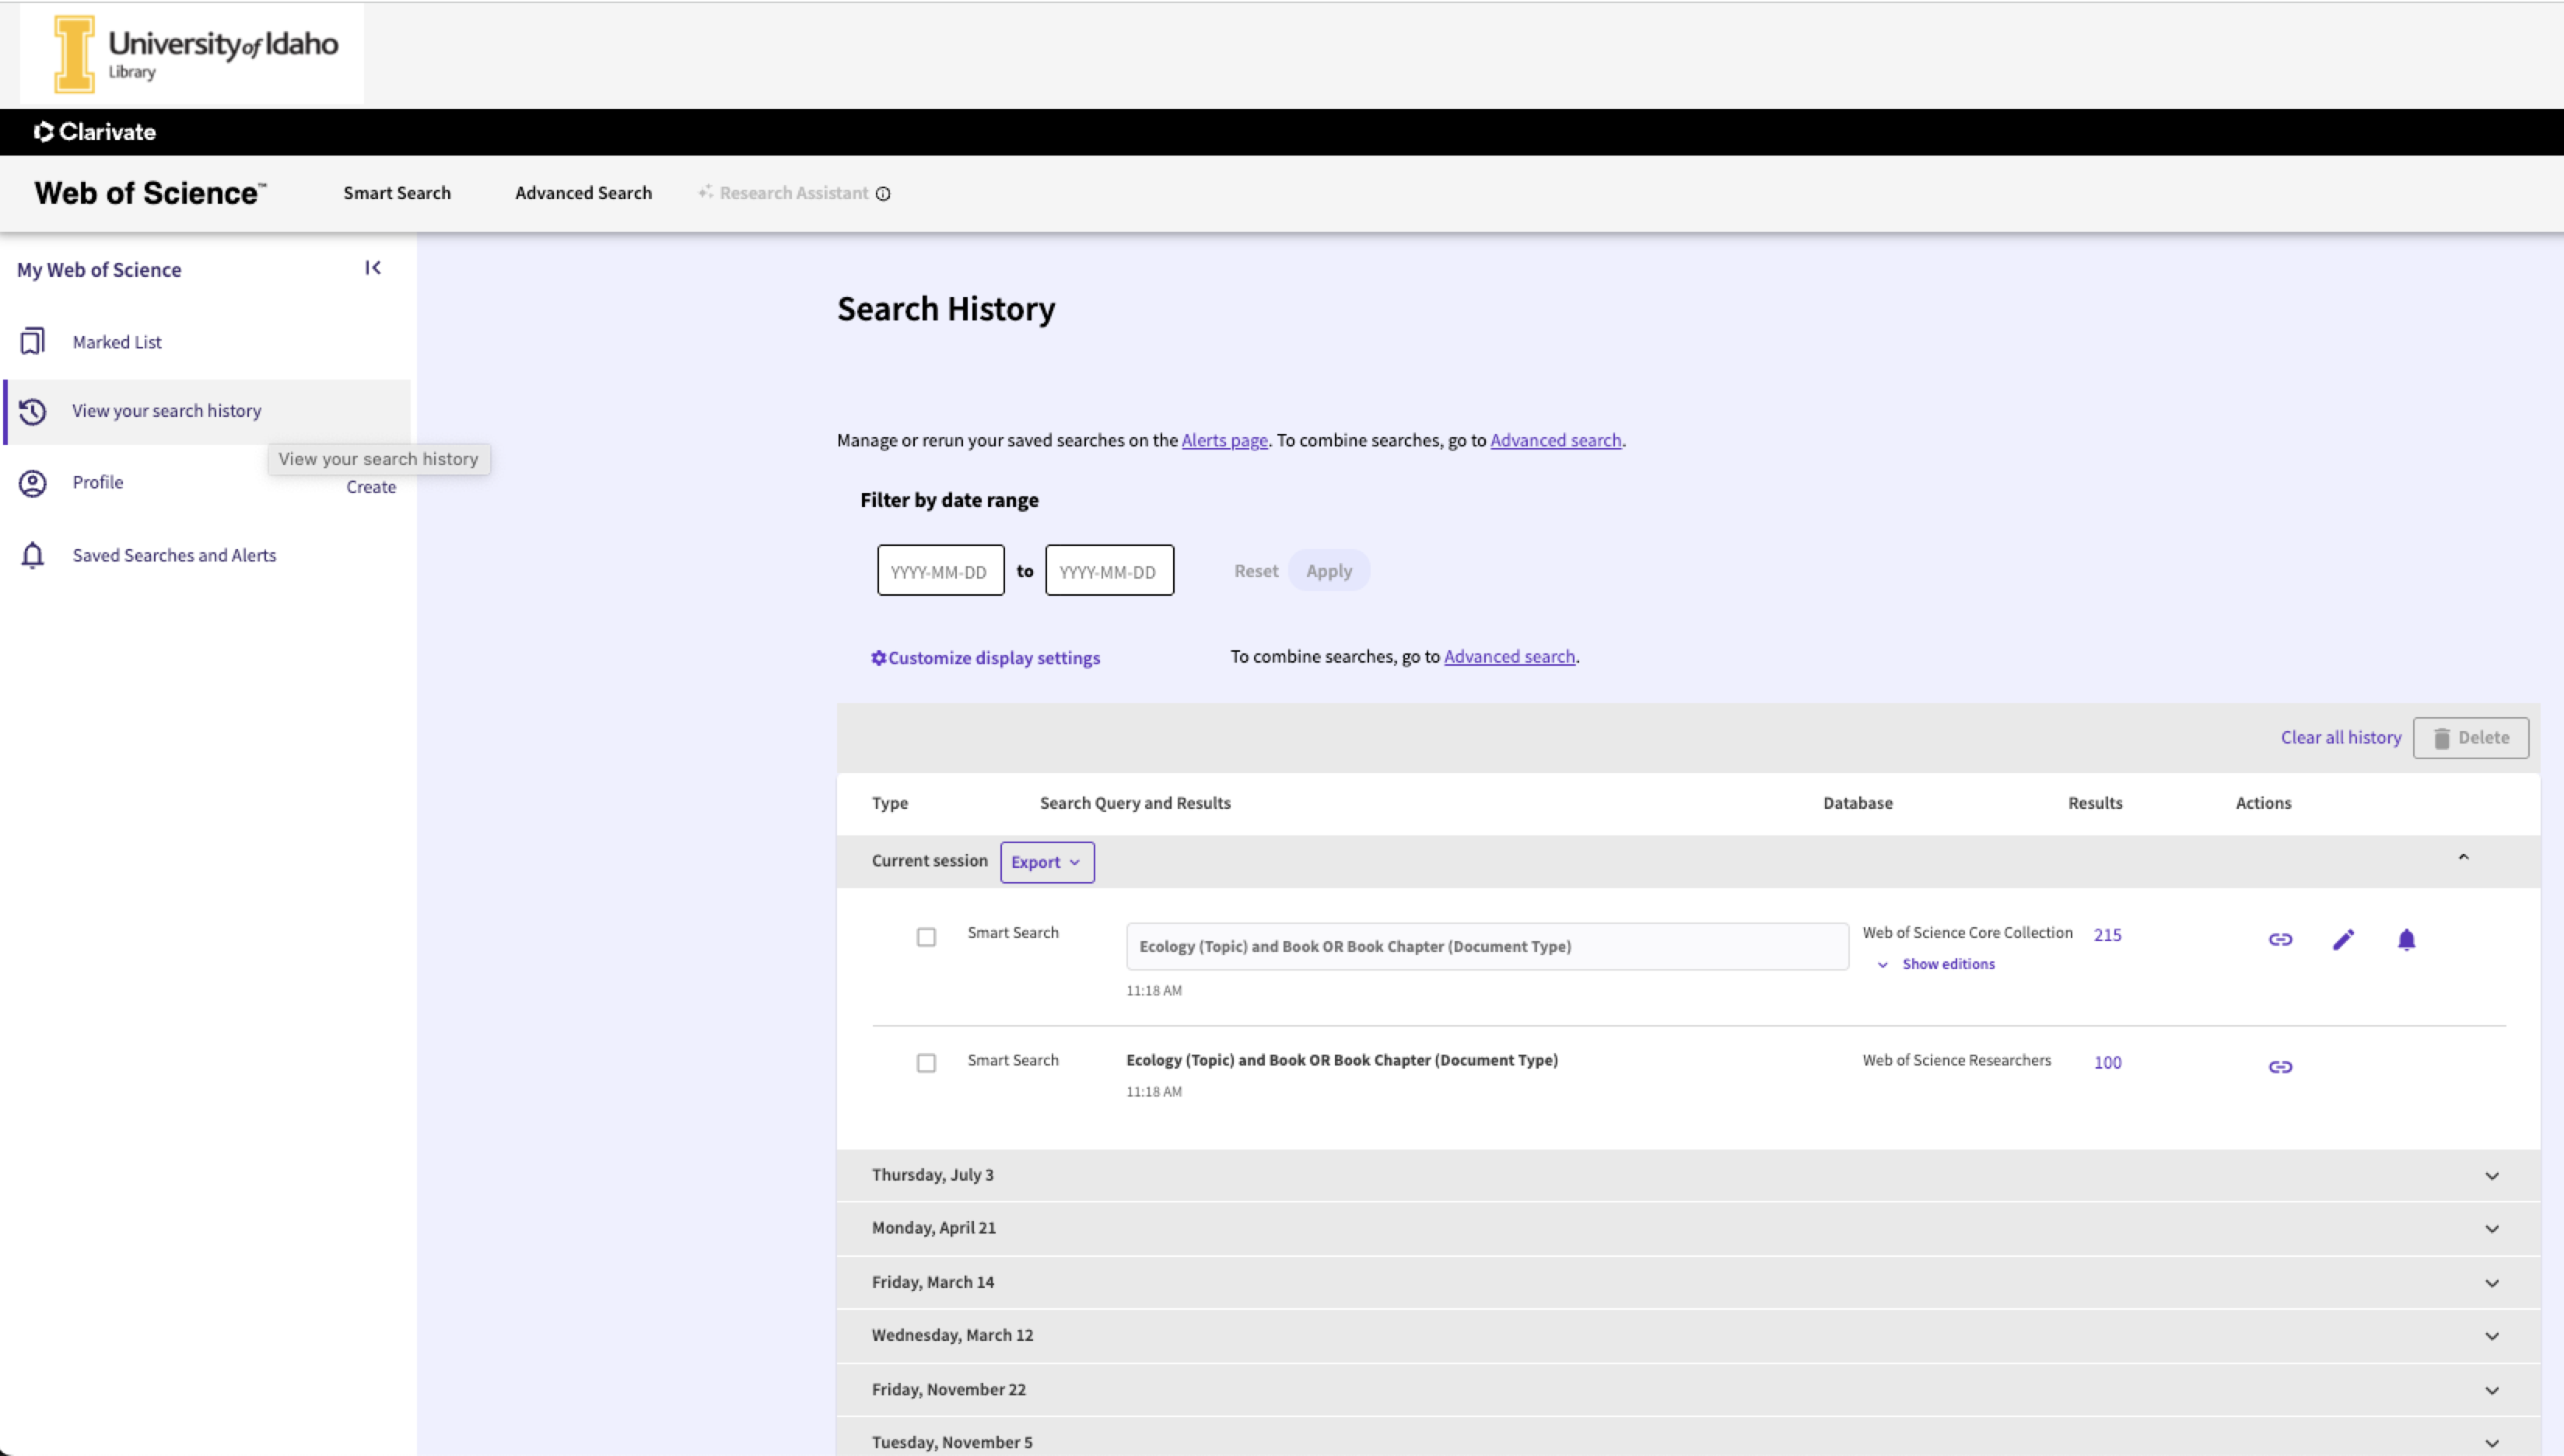Follow the Alerts page link

coord(1224,440)
